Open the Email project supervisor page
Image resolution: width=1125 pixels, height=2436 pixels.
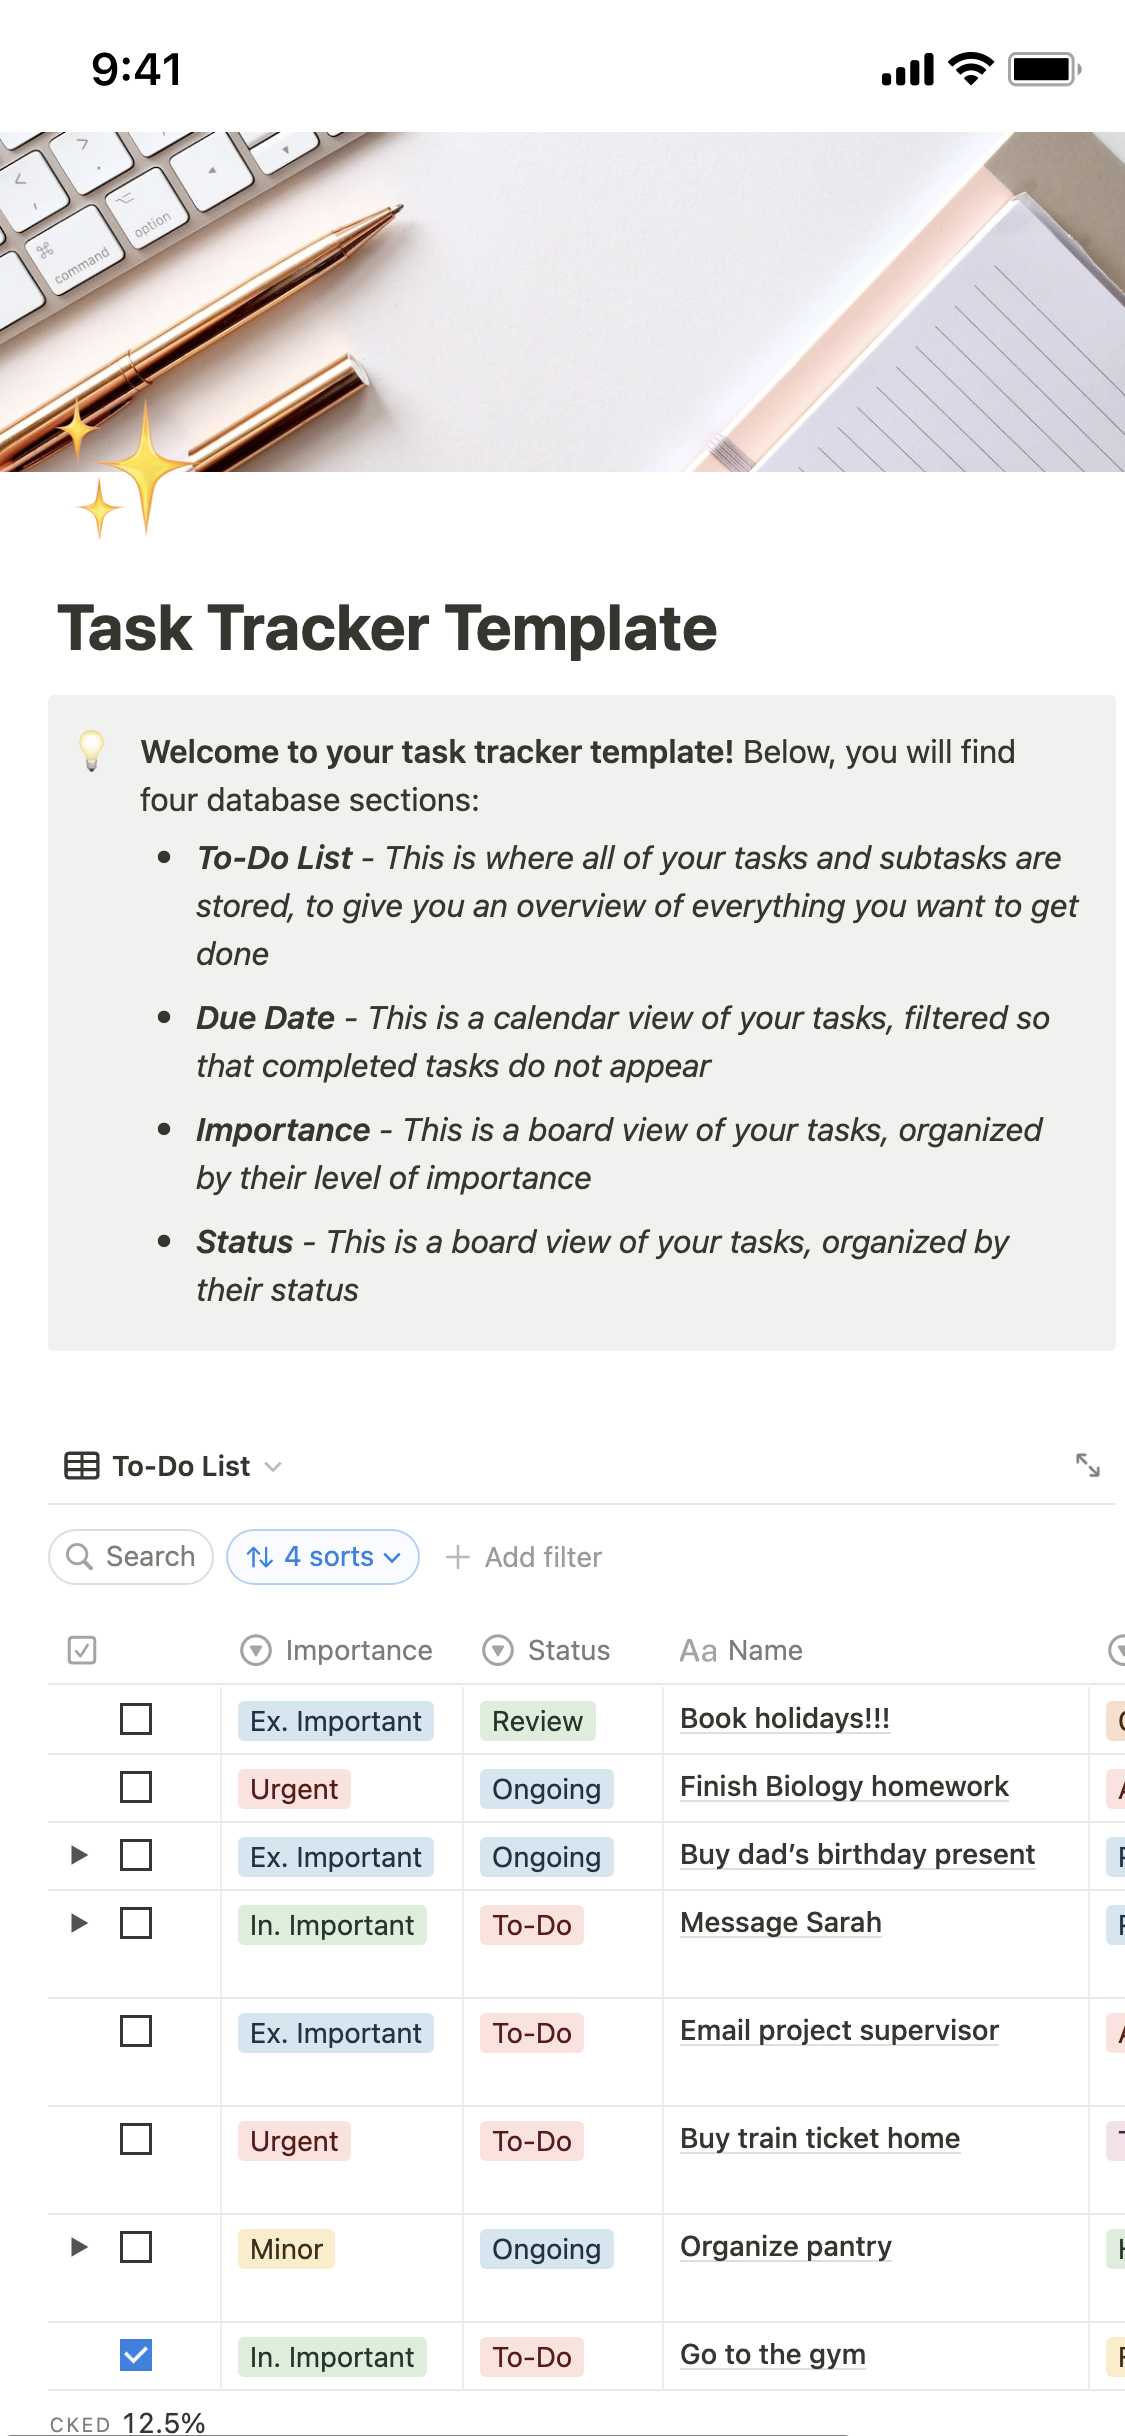click(839, 2030)
